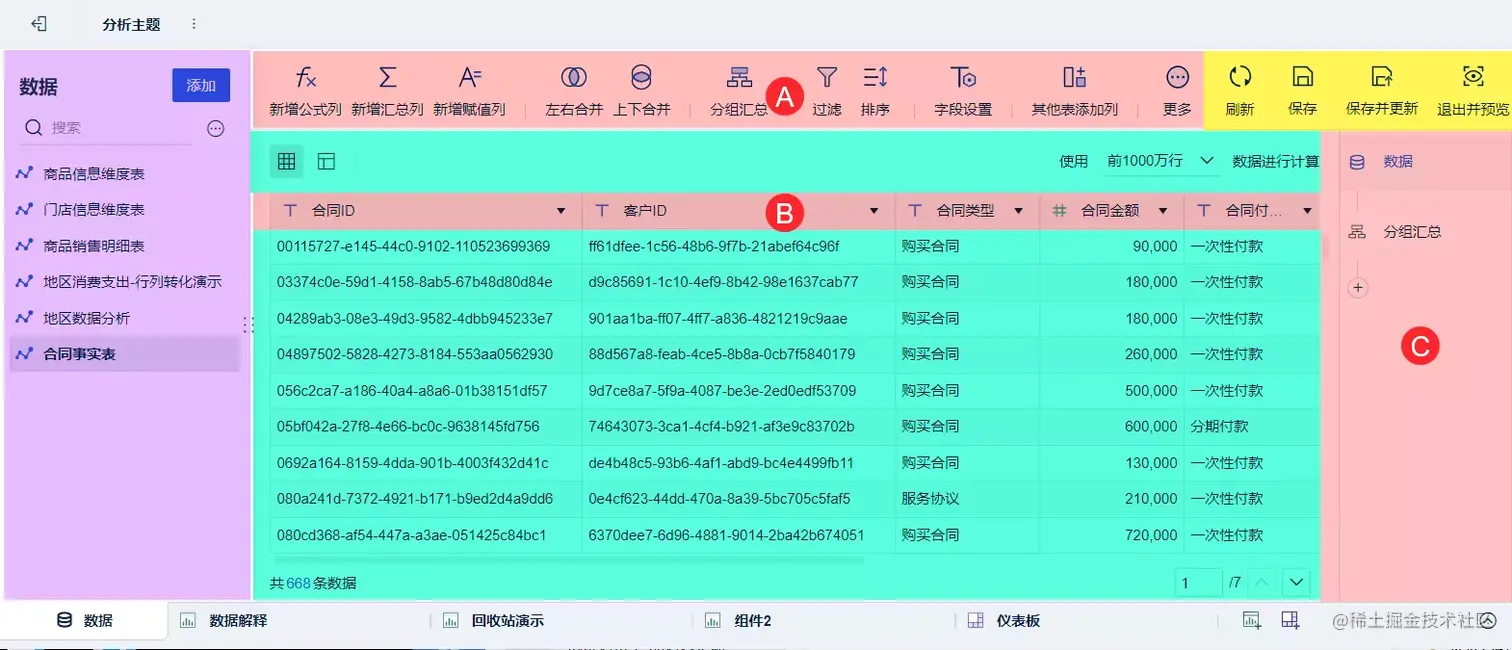
Task: Click 退出并预览 icon
Action: [1472, 77]
